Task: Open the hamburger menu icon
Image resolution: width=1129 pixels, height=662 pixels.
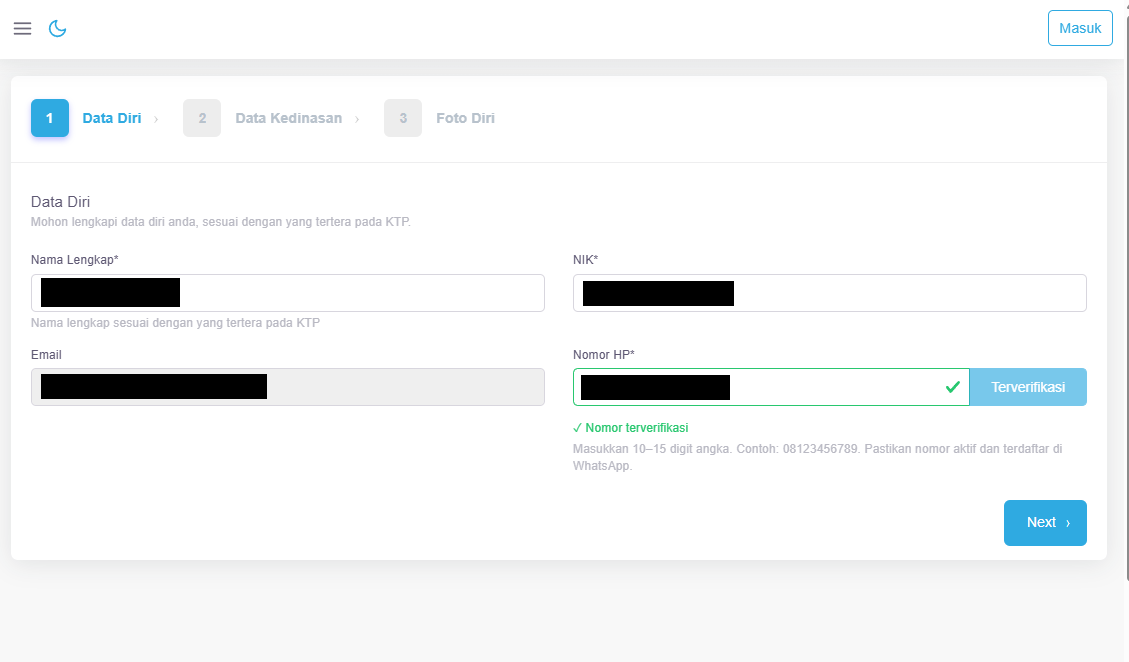Action: coord(22,28)
